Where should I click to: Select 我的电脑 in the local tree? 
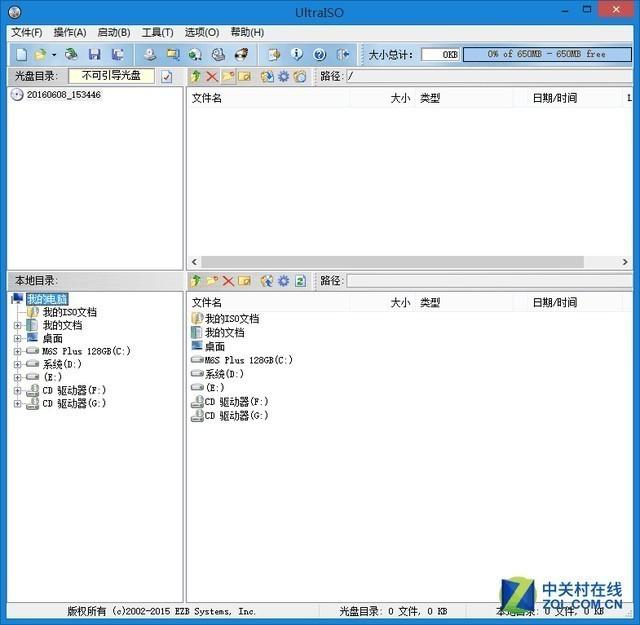point(47,299)
